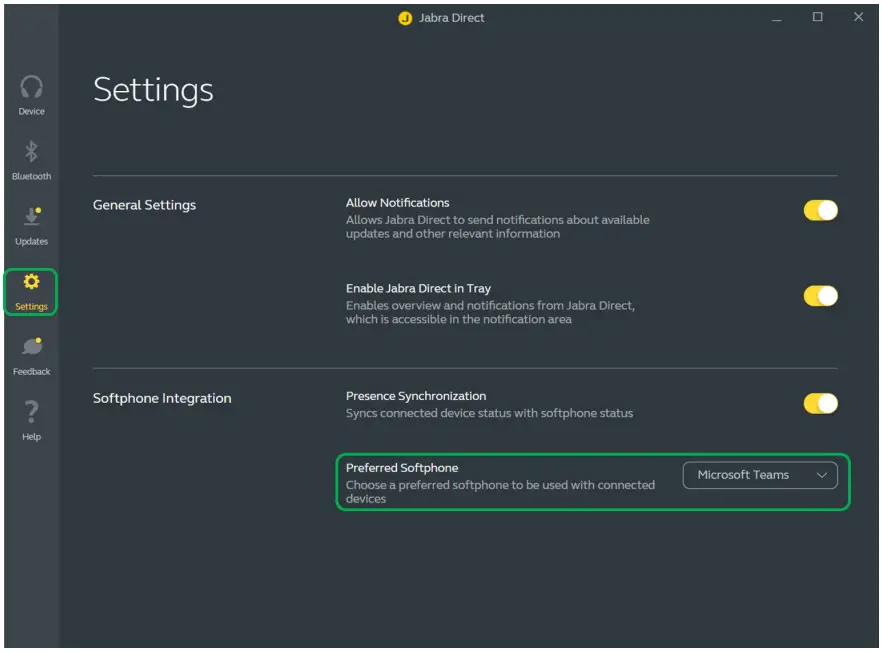Click the Jabra logo in title bar
Viewport: 882px width, 652px height.
tap(405, 18)
